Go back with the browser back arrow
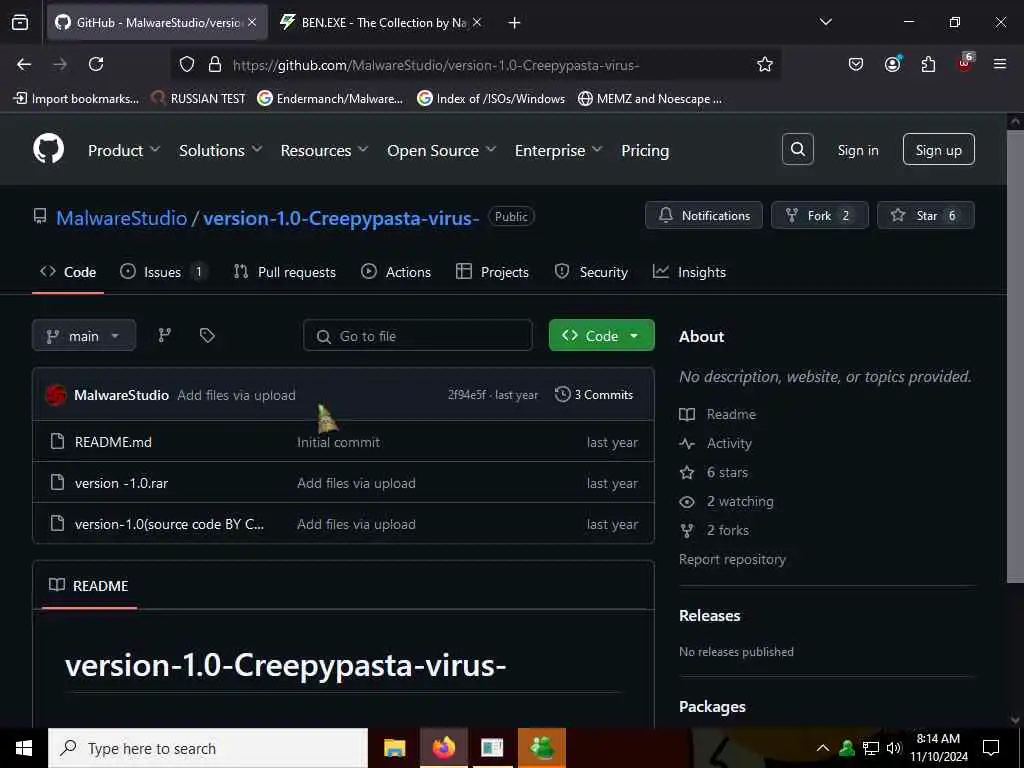Viewport: 1024px width, 768px height. (24, 64)
